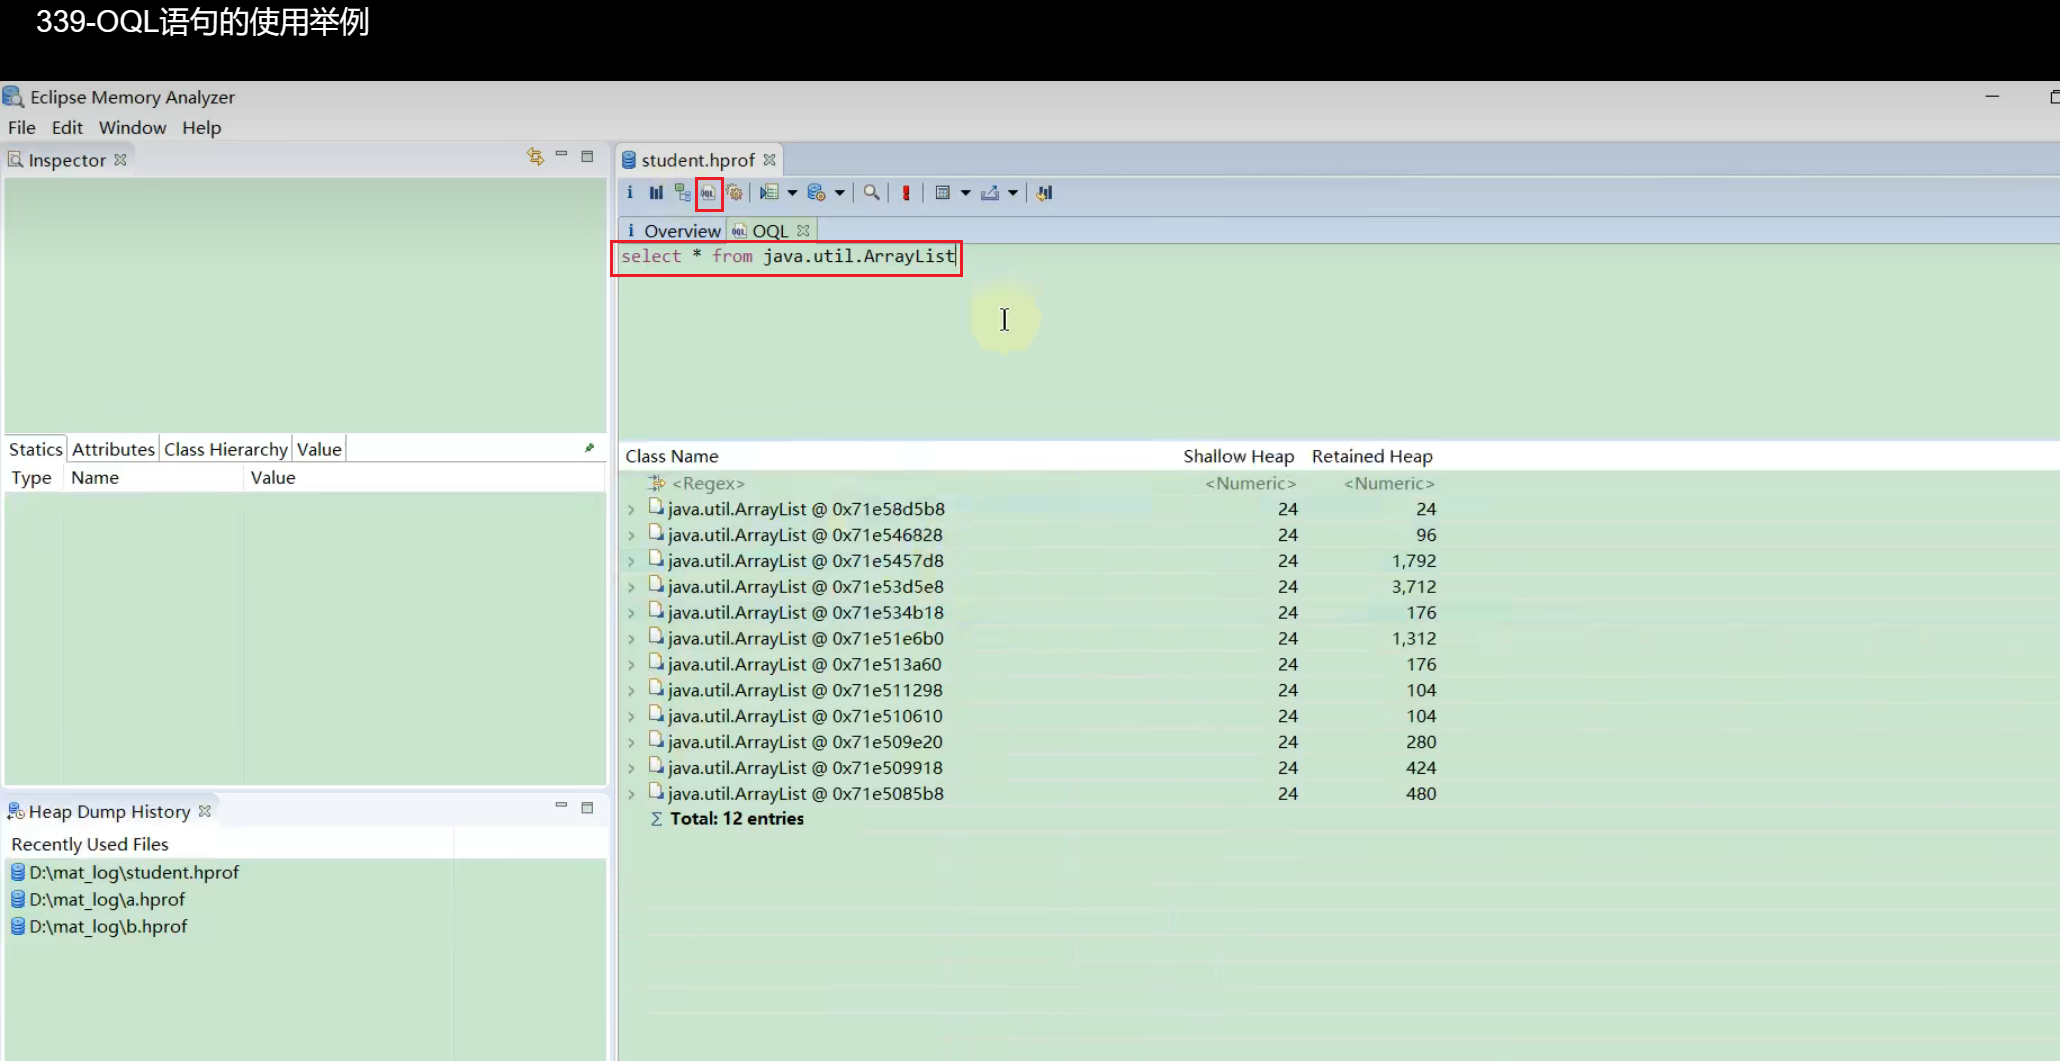Close the student.hprof editor tab
The width and height of the screenshot is (2060, 1061).
click(x=769, y=160)
